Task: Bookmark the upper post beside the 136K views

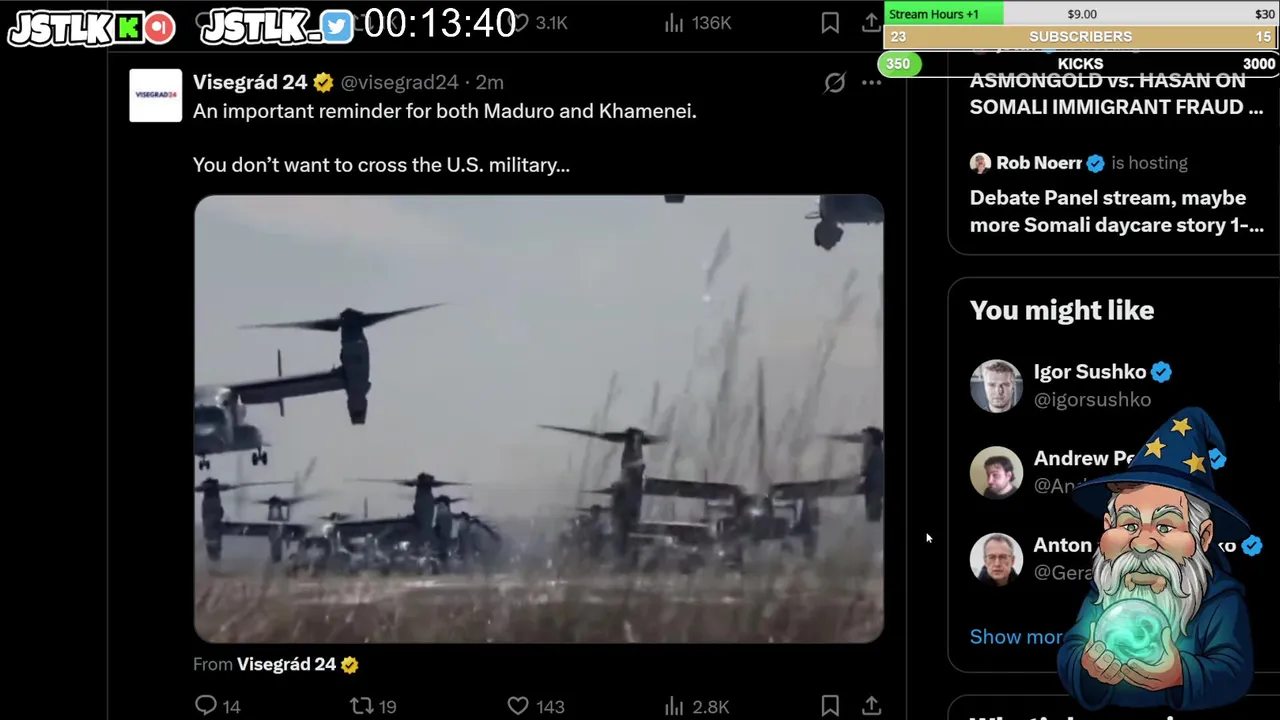Action: (x=830, y=22)
